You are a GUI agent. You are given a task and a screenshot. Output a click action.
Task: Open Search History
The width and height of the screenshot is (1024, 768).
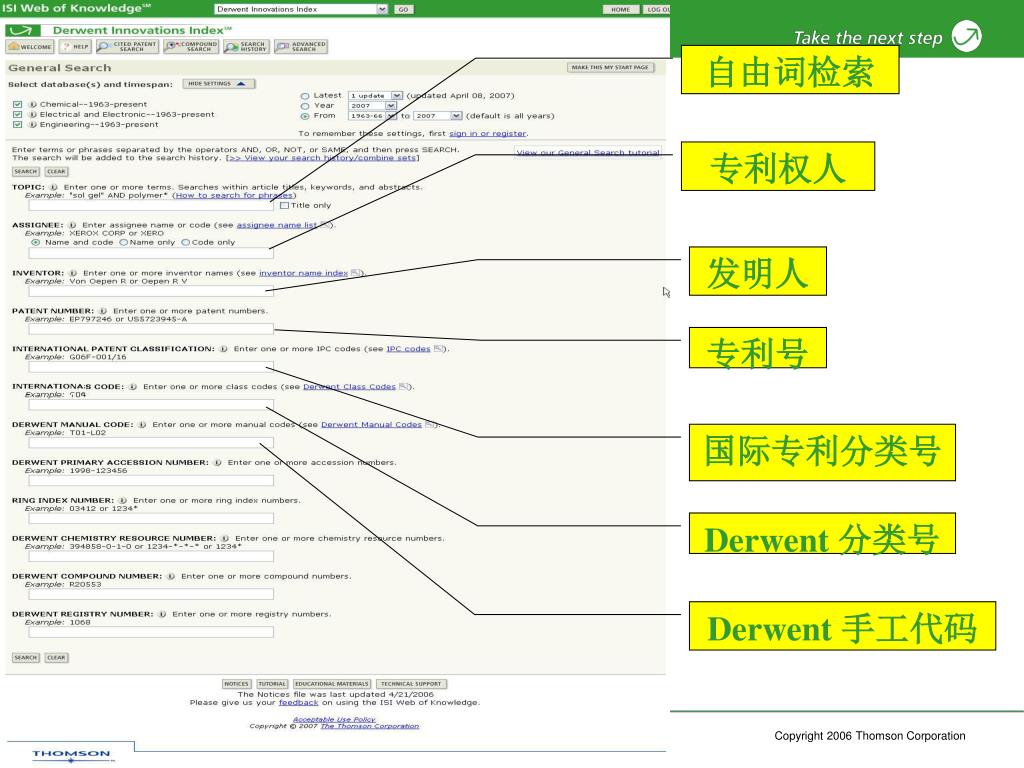(246, 46)
